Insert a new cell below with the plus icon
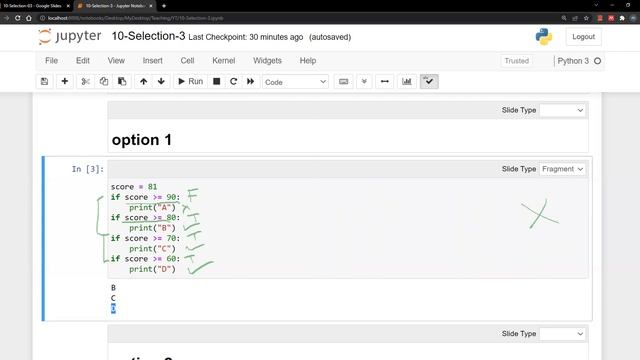Screen dimensions: 640x360 [x=64, y=81]
